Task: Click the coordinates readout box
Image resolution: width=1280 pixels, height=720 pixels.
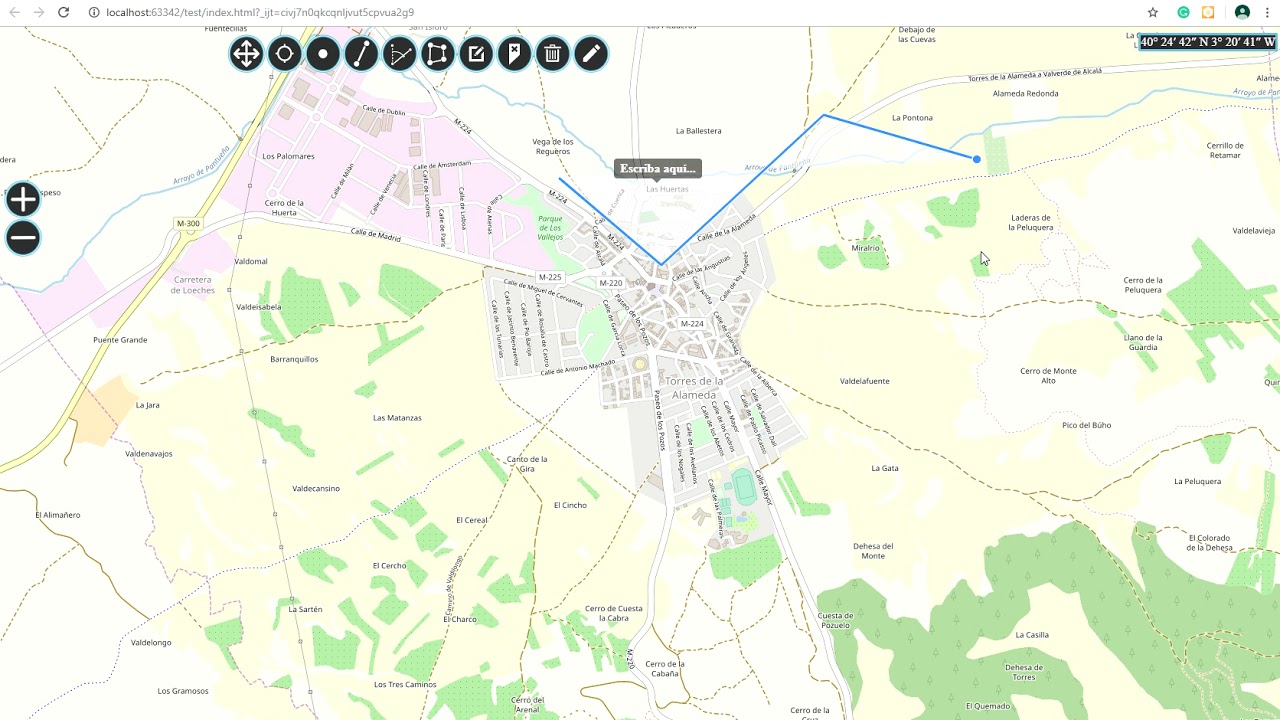Action: (x=1208, y=42)
